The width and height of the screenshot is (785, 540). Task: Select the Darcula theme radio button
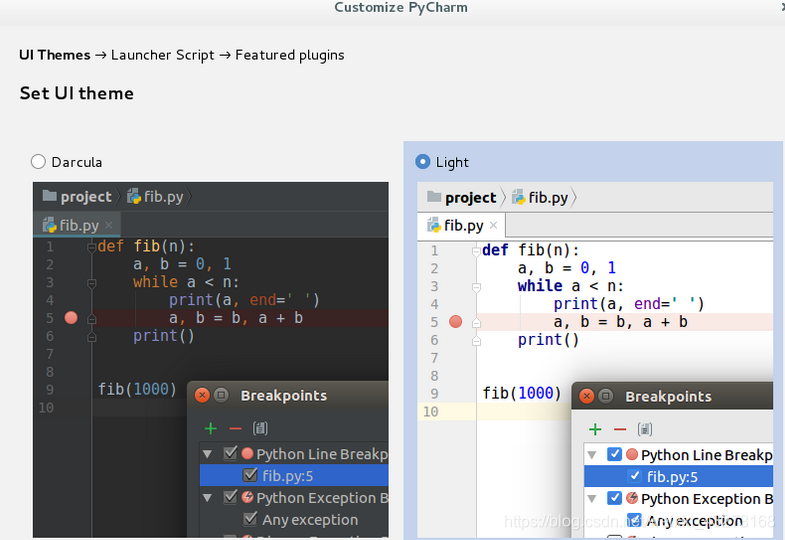point(38,162)
